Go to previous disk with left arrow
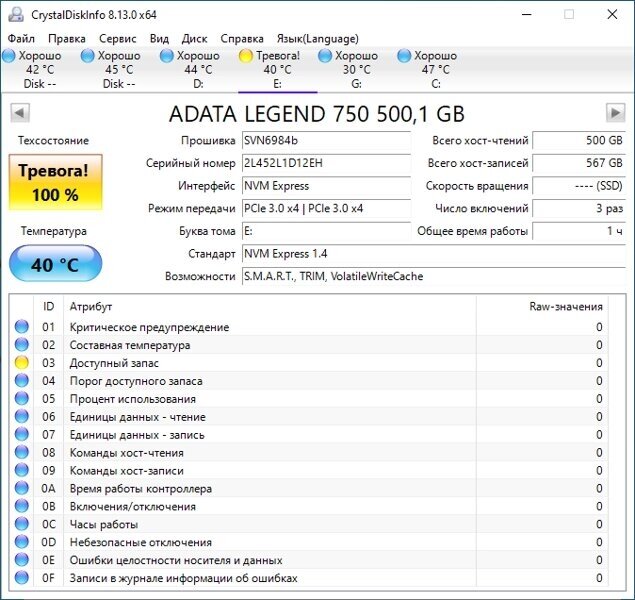Image resolution: width=635 pixels, height=600 pixels. click(20, 113)
